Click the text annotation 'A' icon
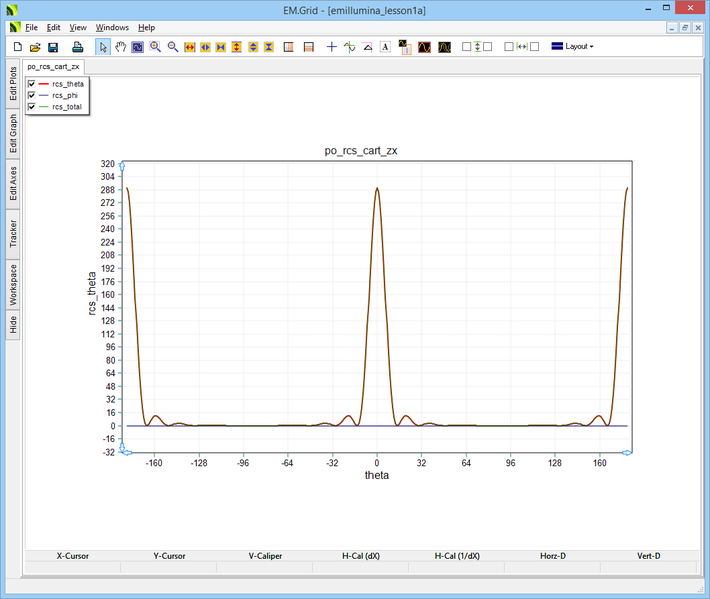 (x=385, y=47)
